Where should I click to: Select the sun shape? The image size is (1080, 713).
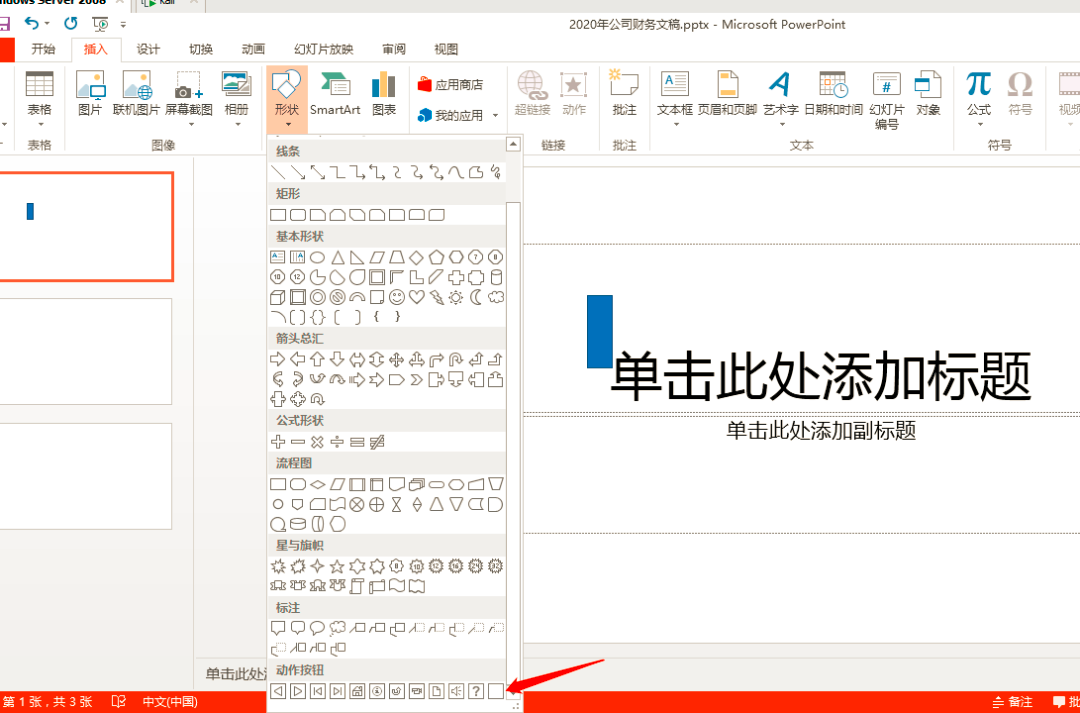coord(456,297)
